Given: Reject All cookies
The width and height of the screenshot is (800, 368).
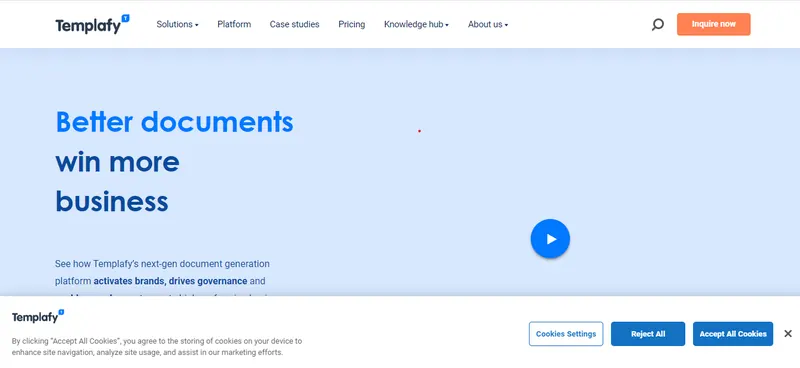Looking at the screenshot, I should [x=648, y=334].
